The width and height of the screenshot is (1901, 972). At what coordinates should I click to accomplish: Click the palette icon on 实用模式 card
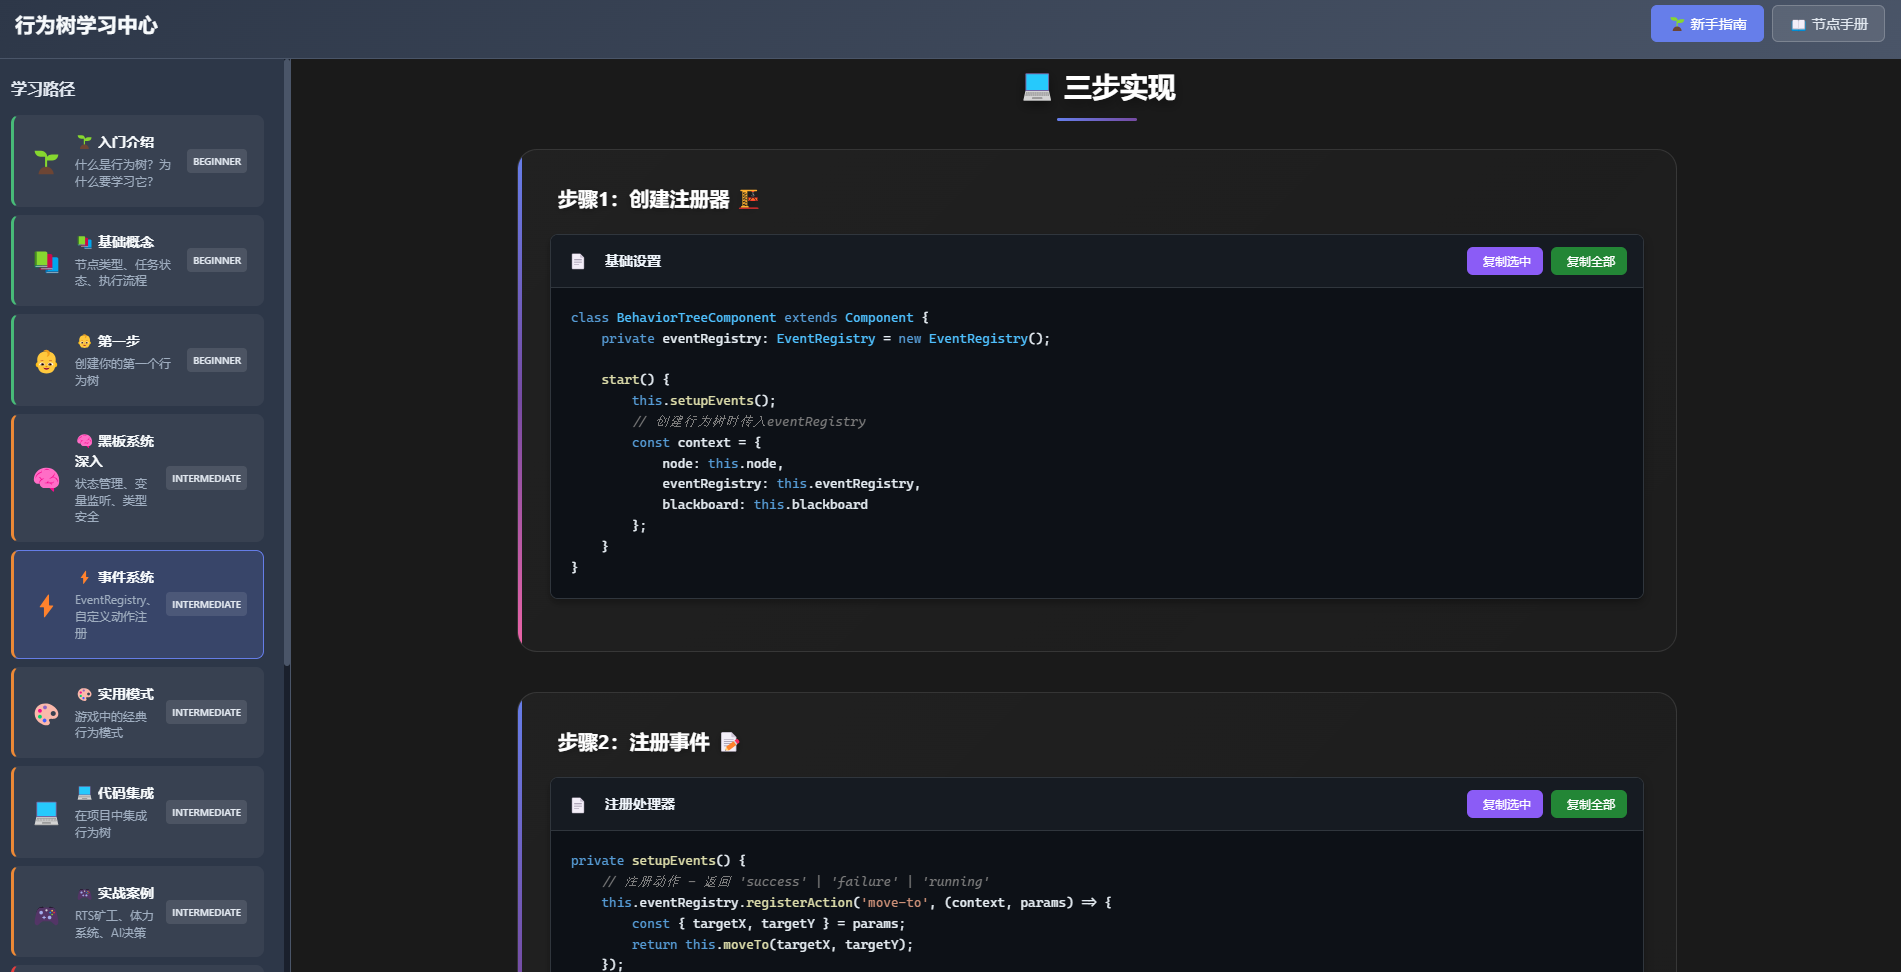(x=46, y=713)
